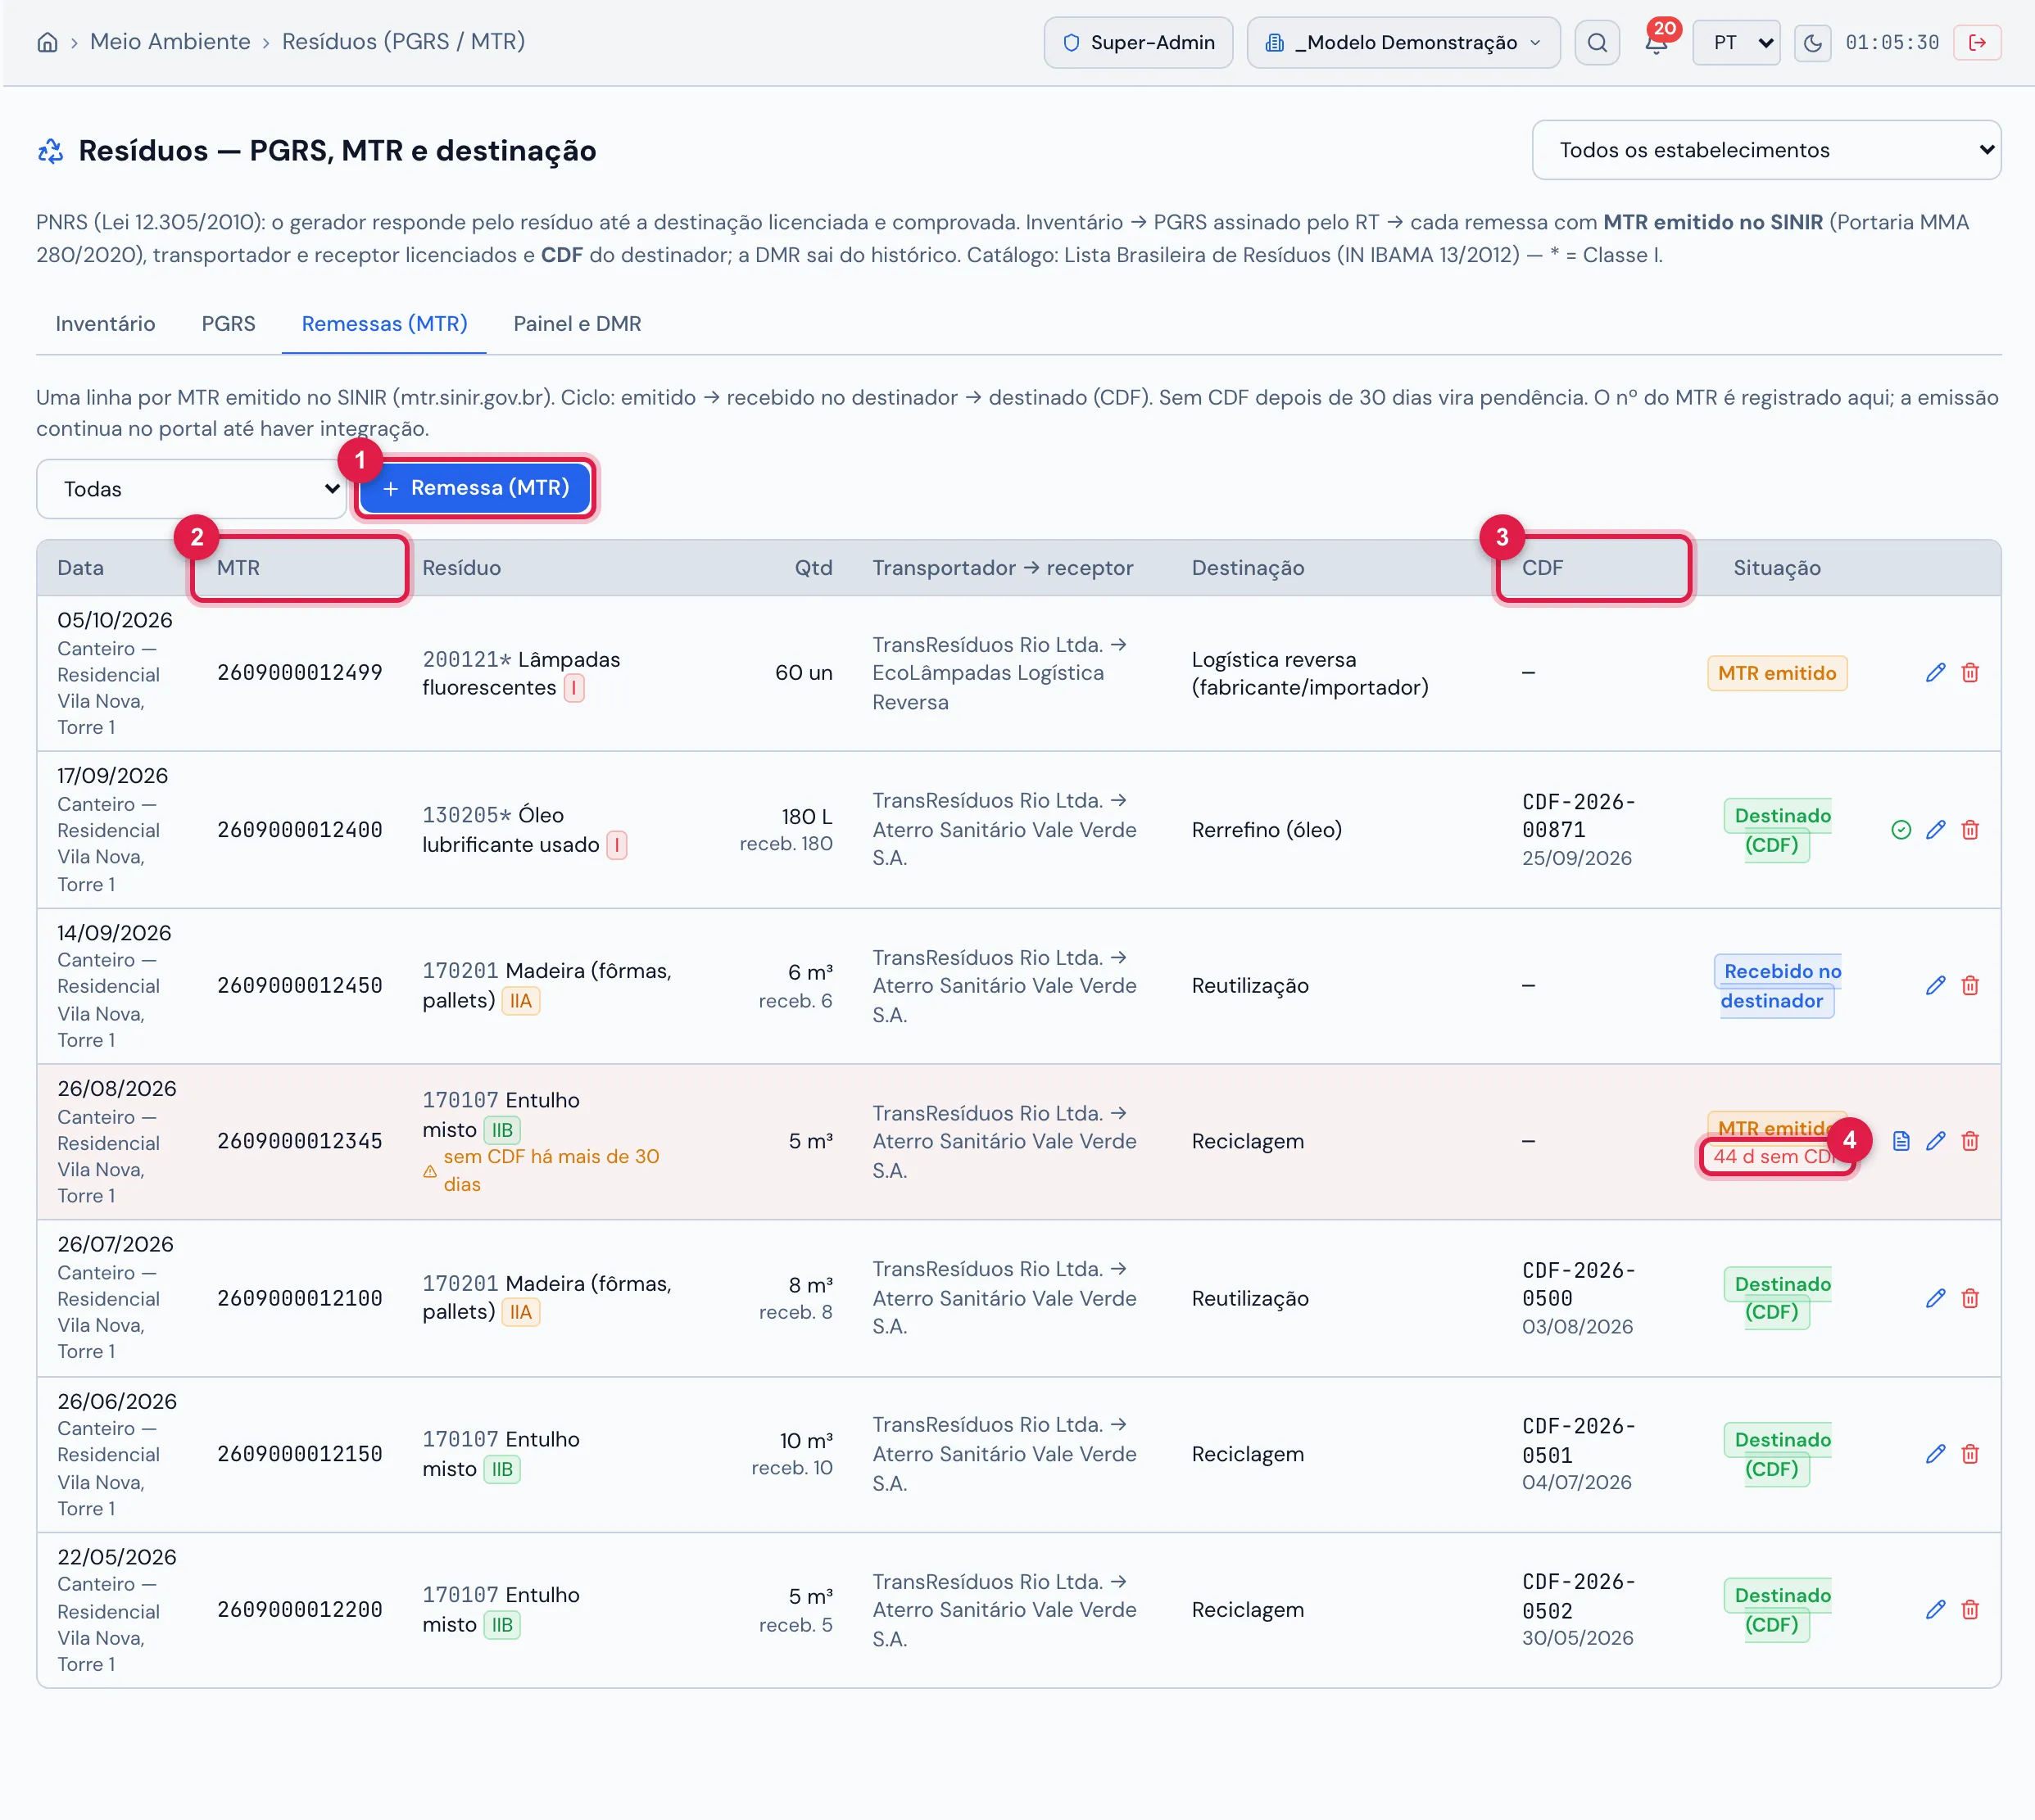
Task: Edit remessa MTR 2609000012150
Action: point(1935,1454)
